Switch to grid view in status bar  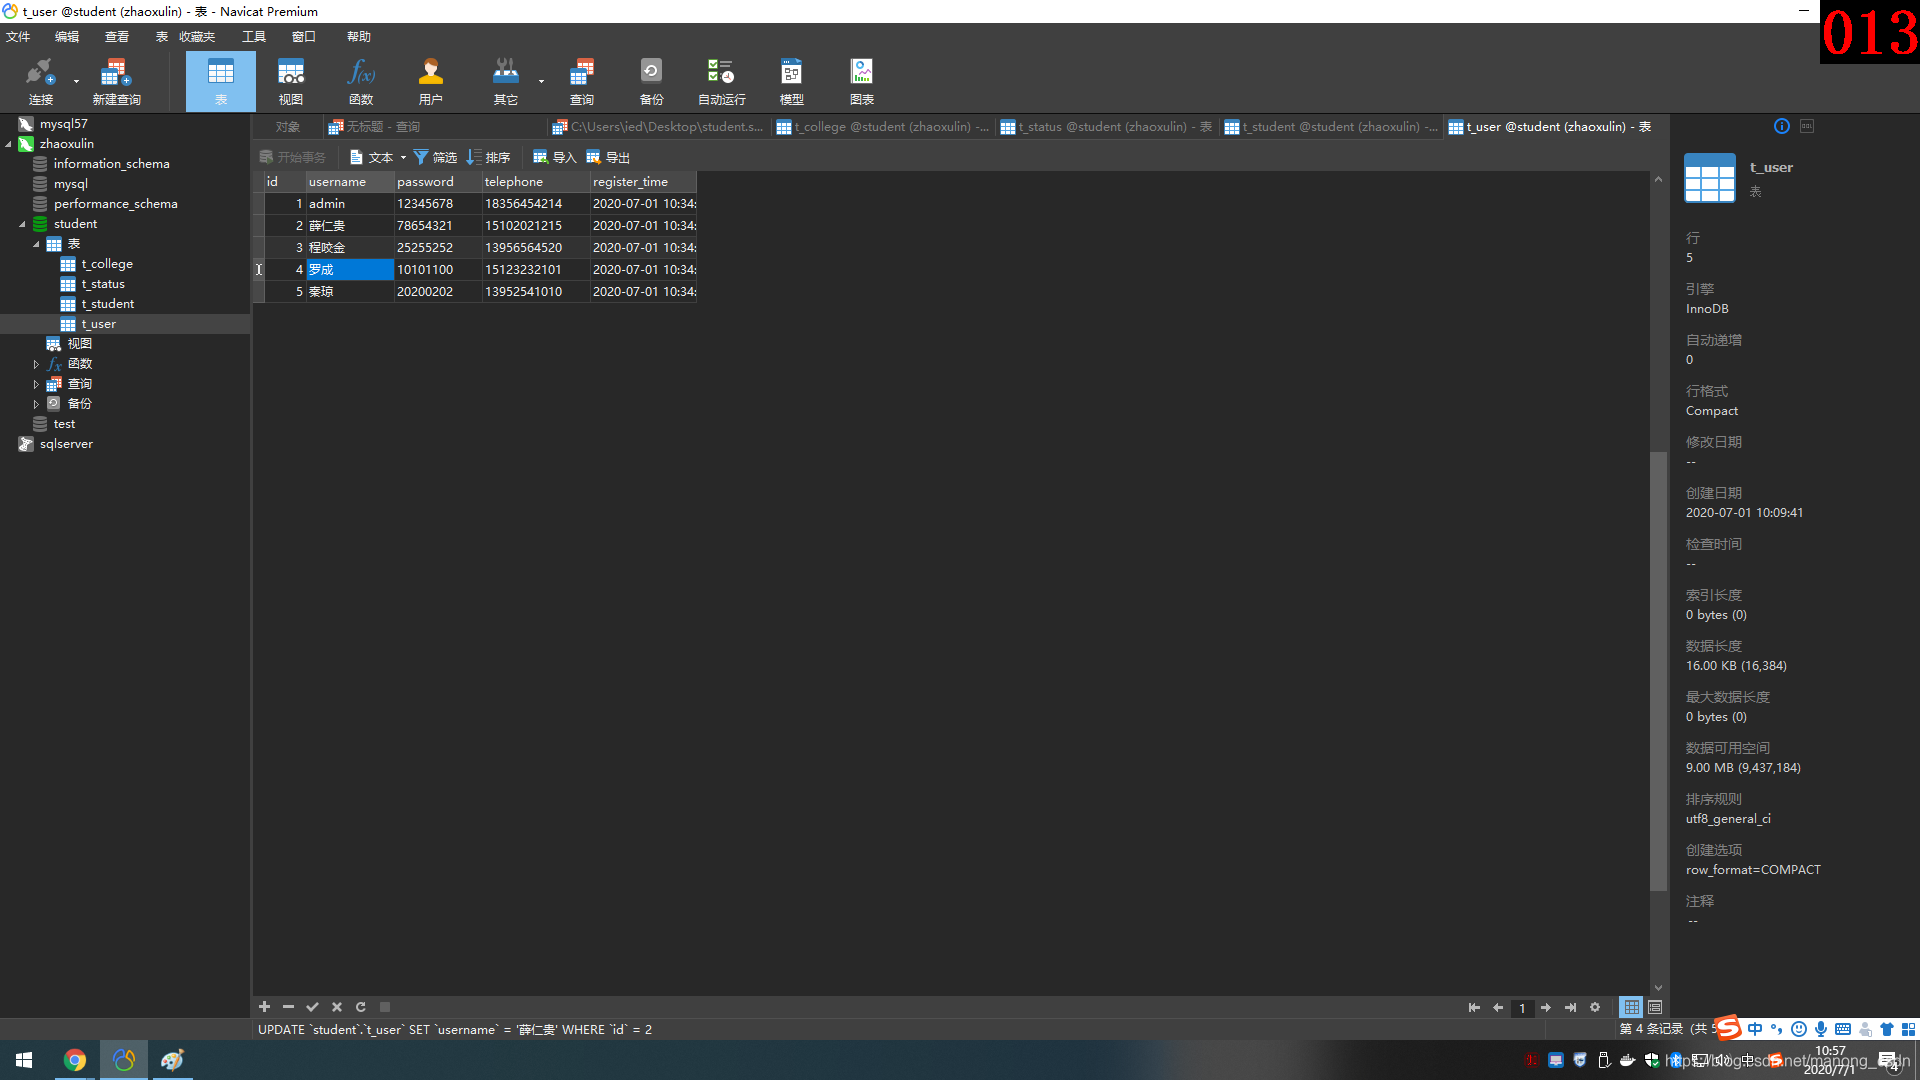click(x=1631, y=1007)
